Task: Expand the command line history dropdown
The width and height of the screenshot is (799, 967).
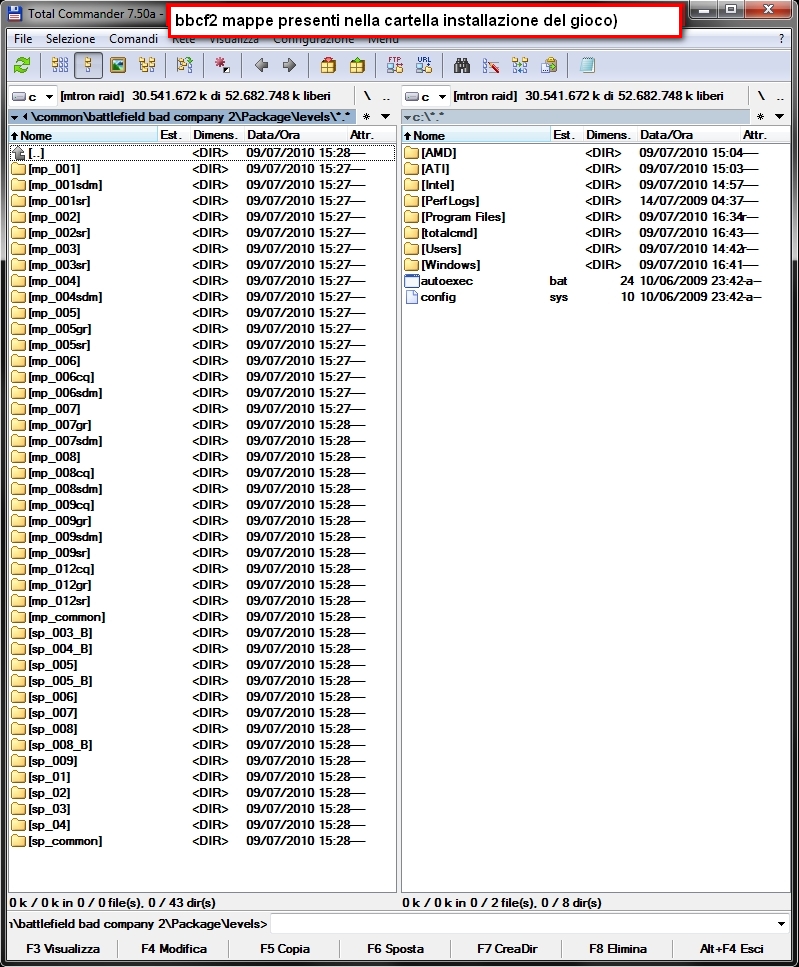Action: pos(781,924)
